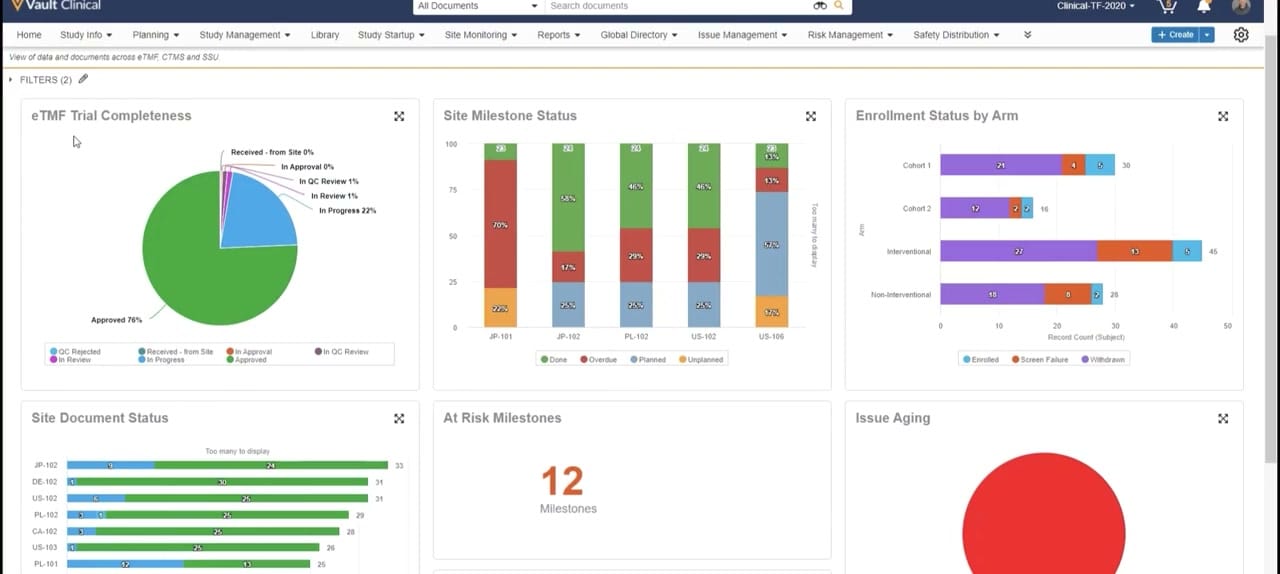Toggle the In Progress legend entry
Screen dimensions: 1280x574
coord(161,359)
